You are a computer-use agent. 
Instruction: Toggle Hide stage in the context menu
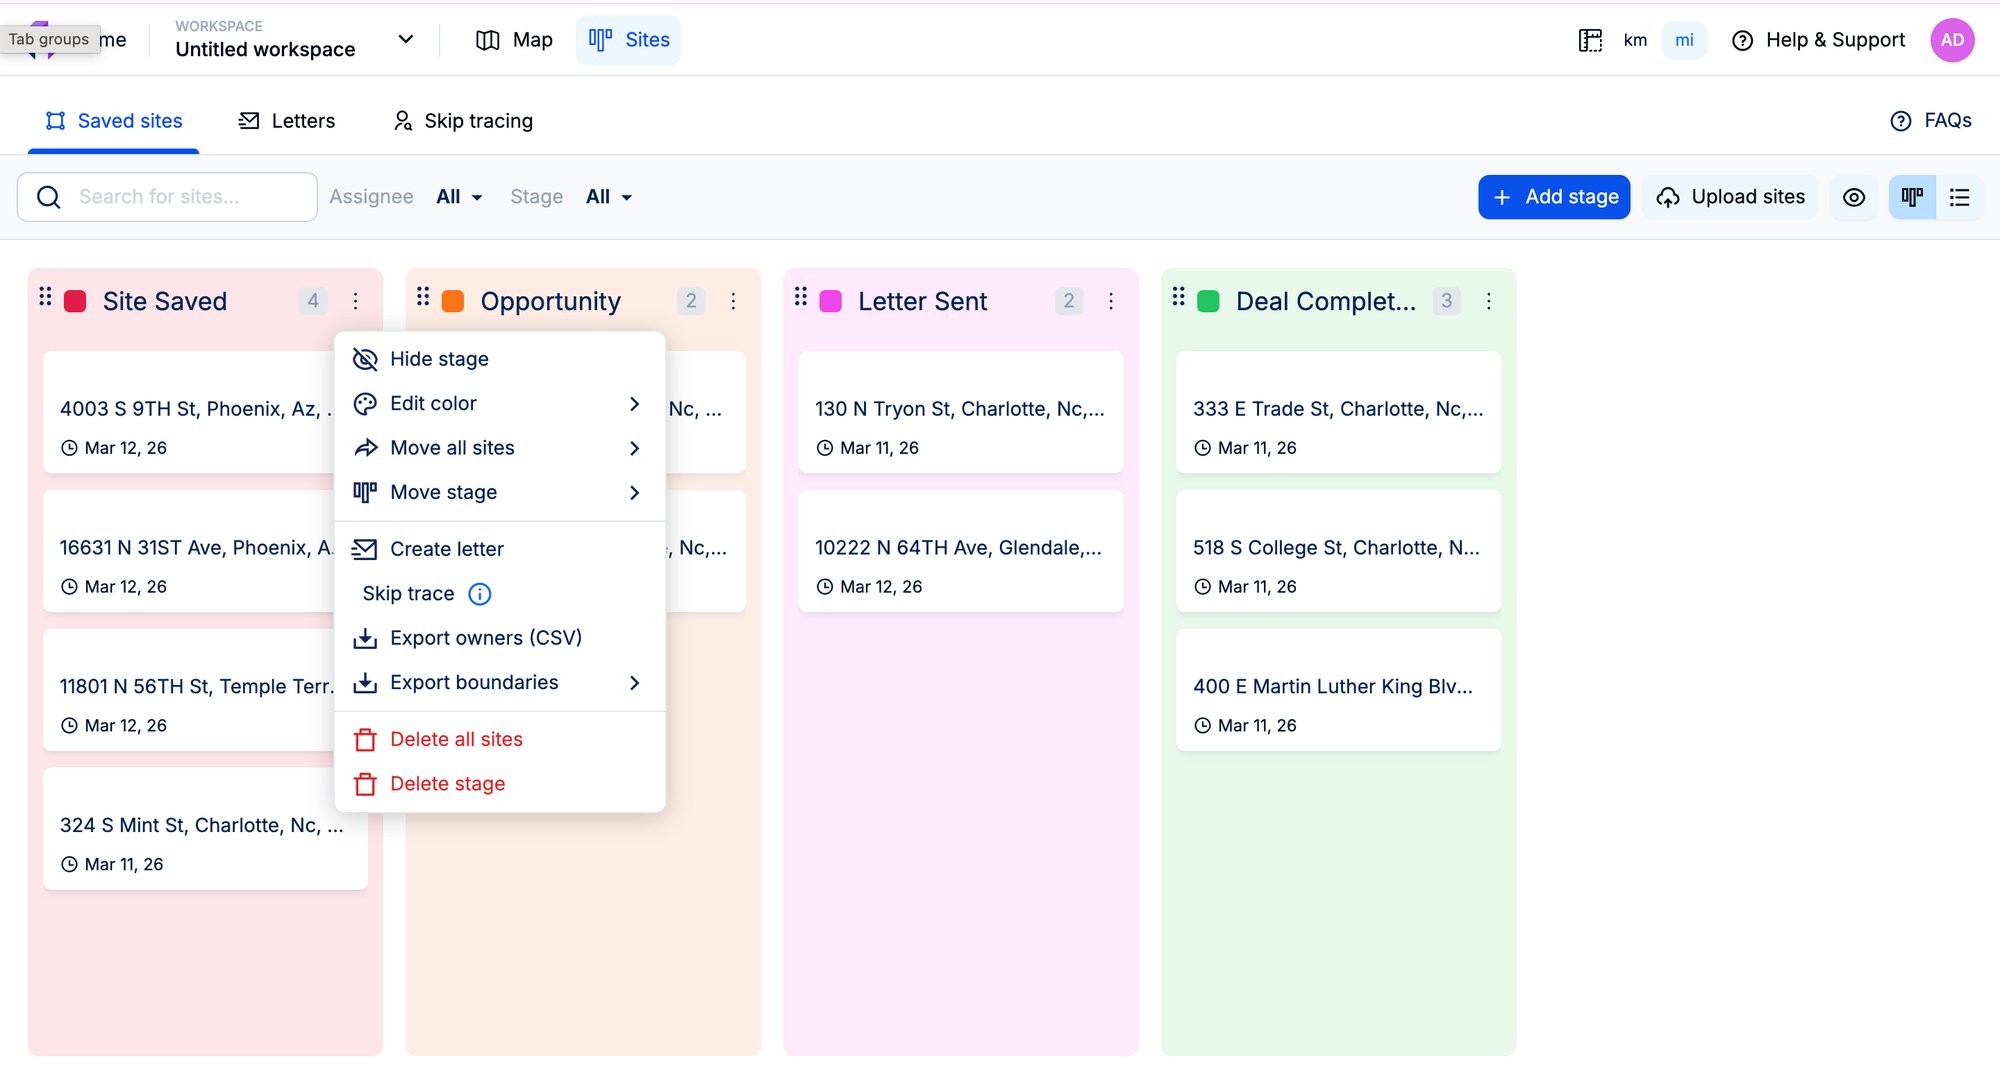[x=439, y=358]
